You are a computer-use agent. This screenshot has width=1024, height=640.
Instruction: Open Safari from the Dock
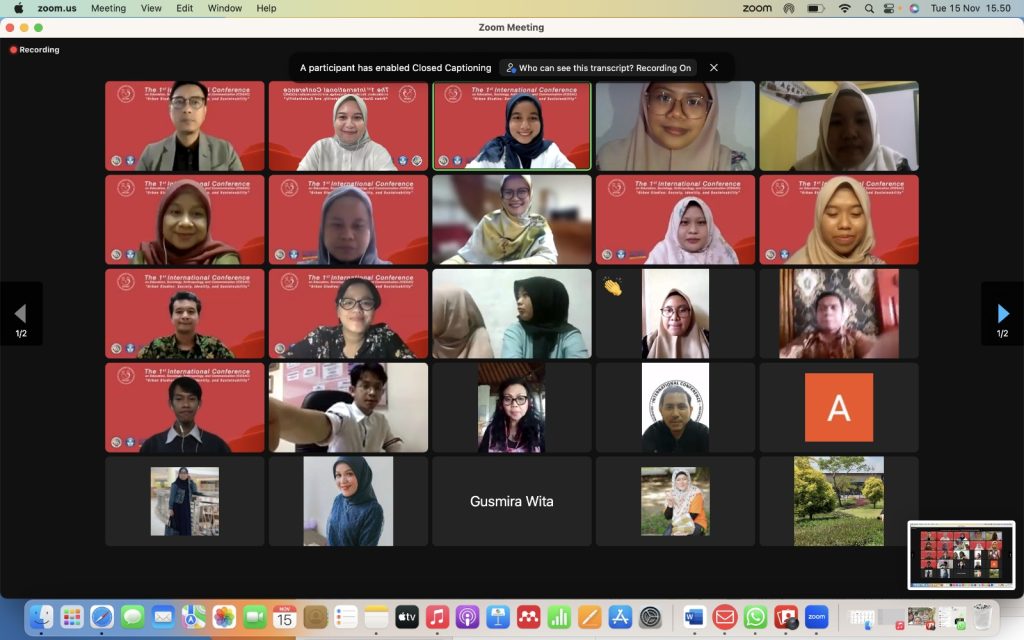102,617
